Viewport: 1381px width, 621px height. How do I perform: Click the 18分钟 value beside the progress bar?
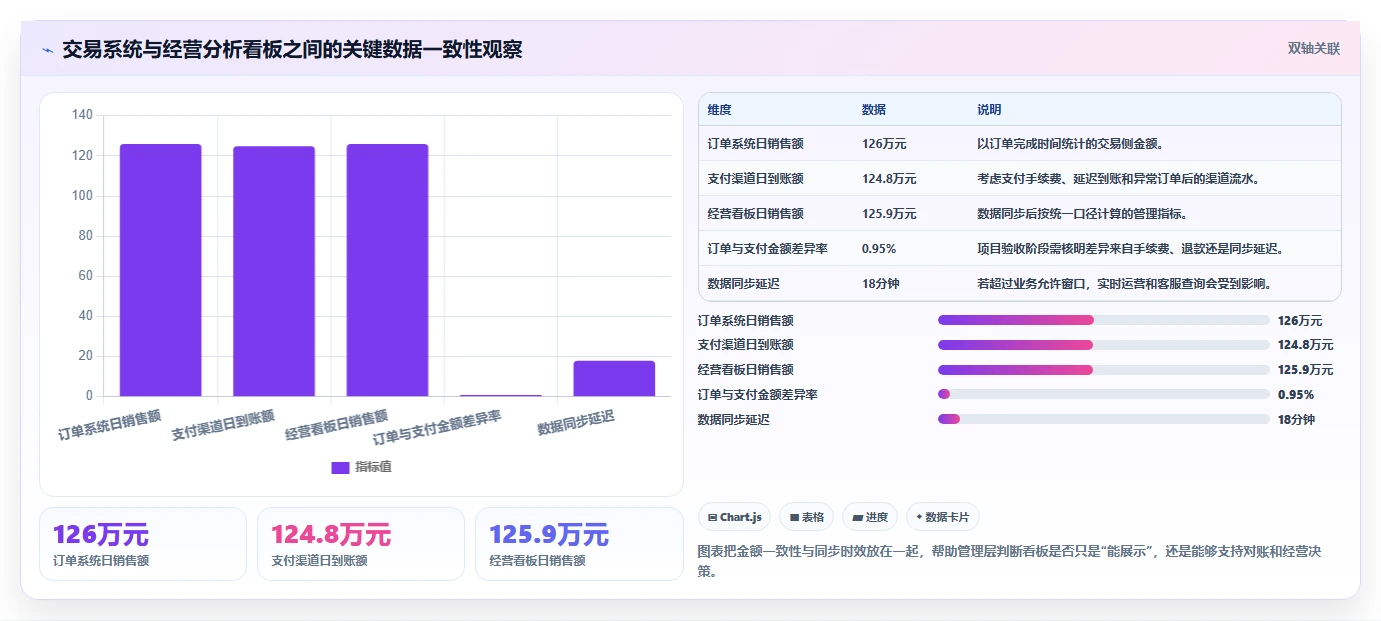(x=1296, y=420)
